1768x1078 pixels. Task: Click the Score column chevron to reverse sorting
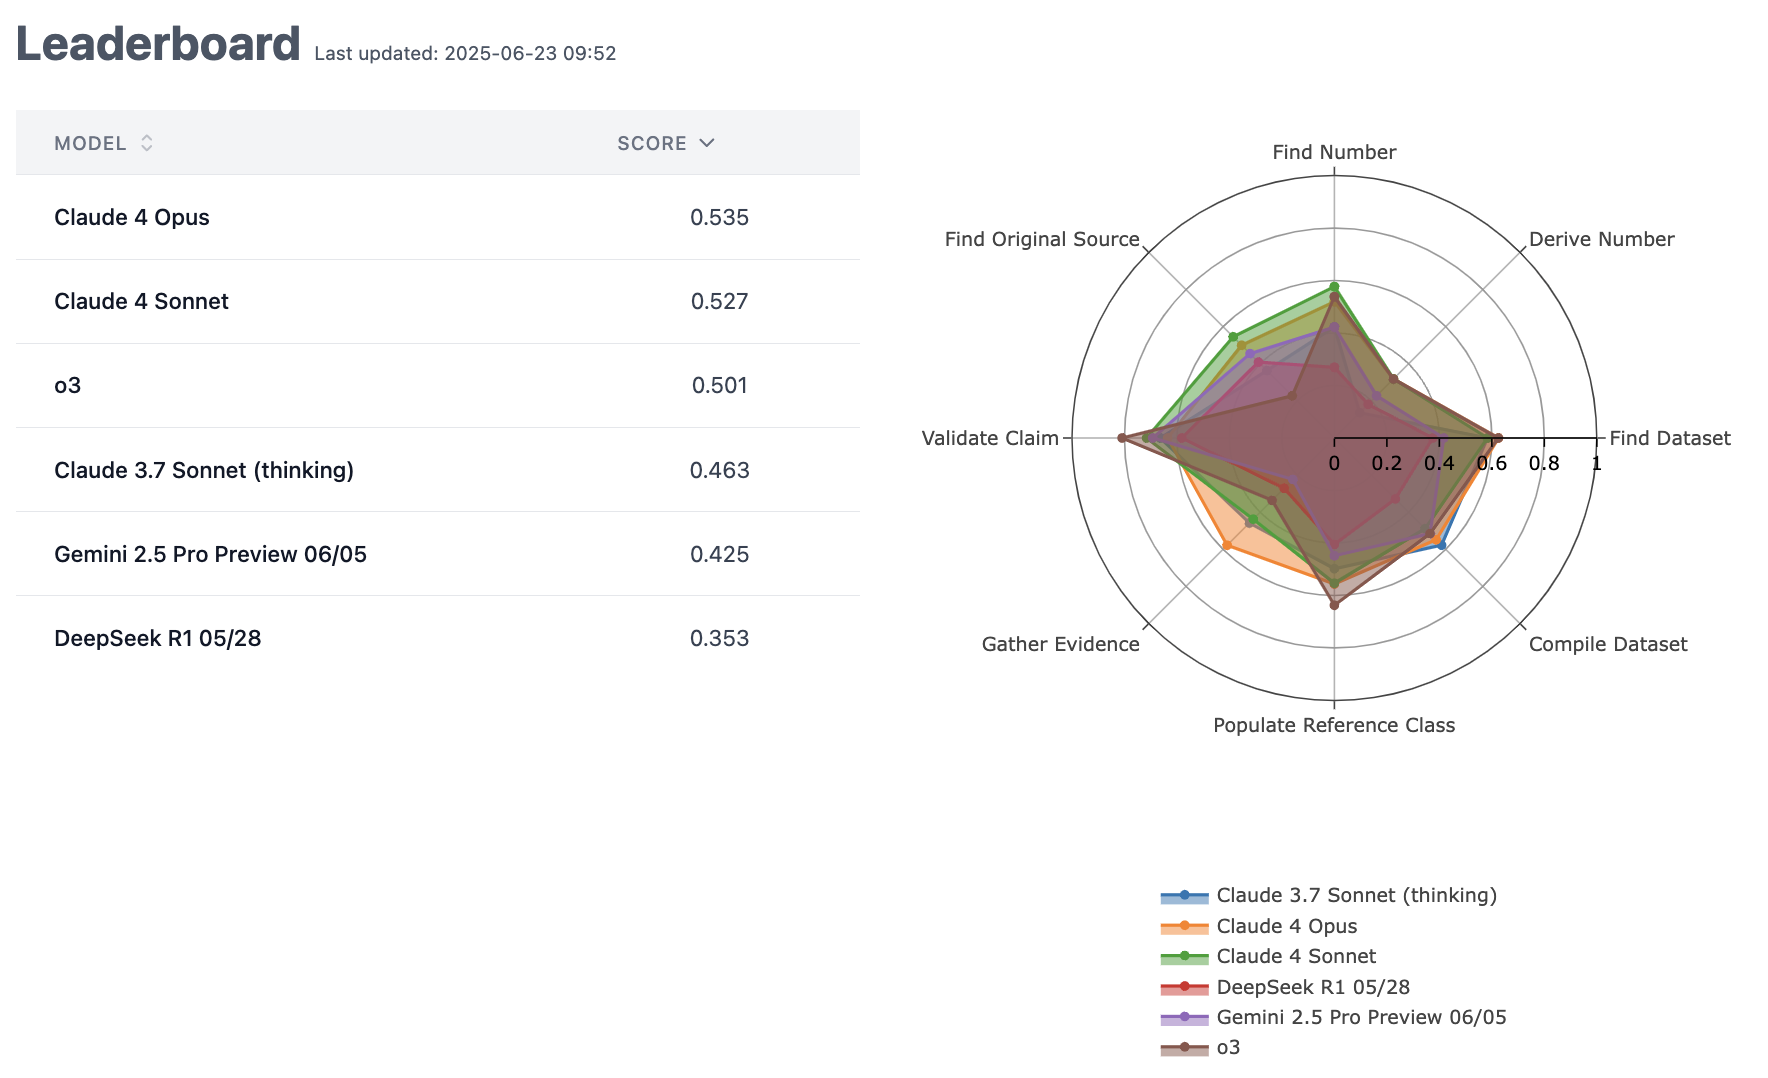pos(708,143)
